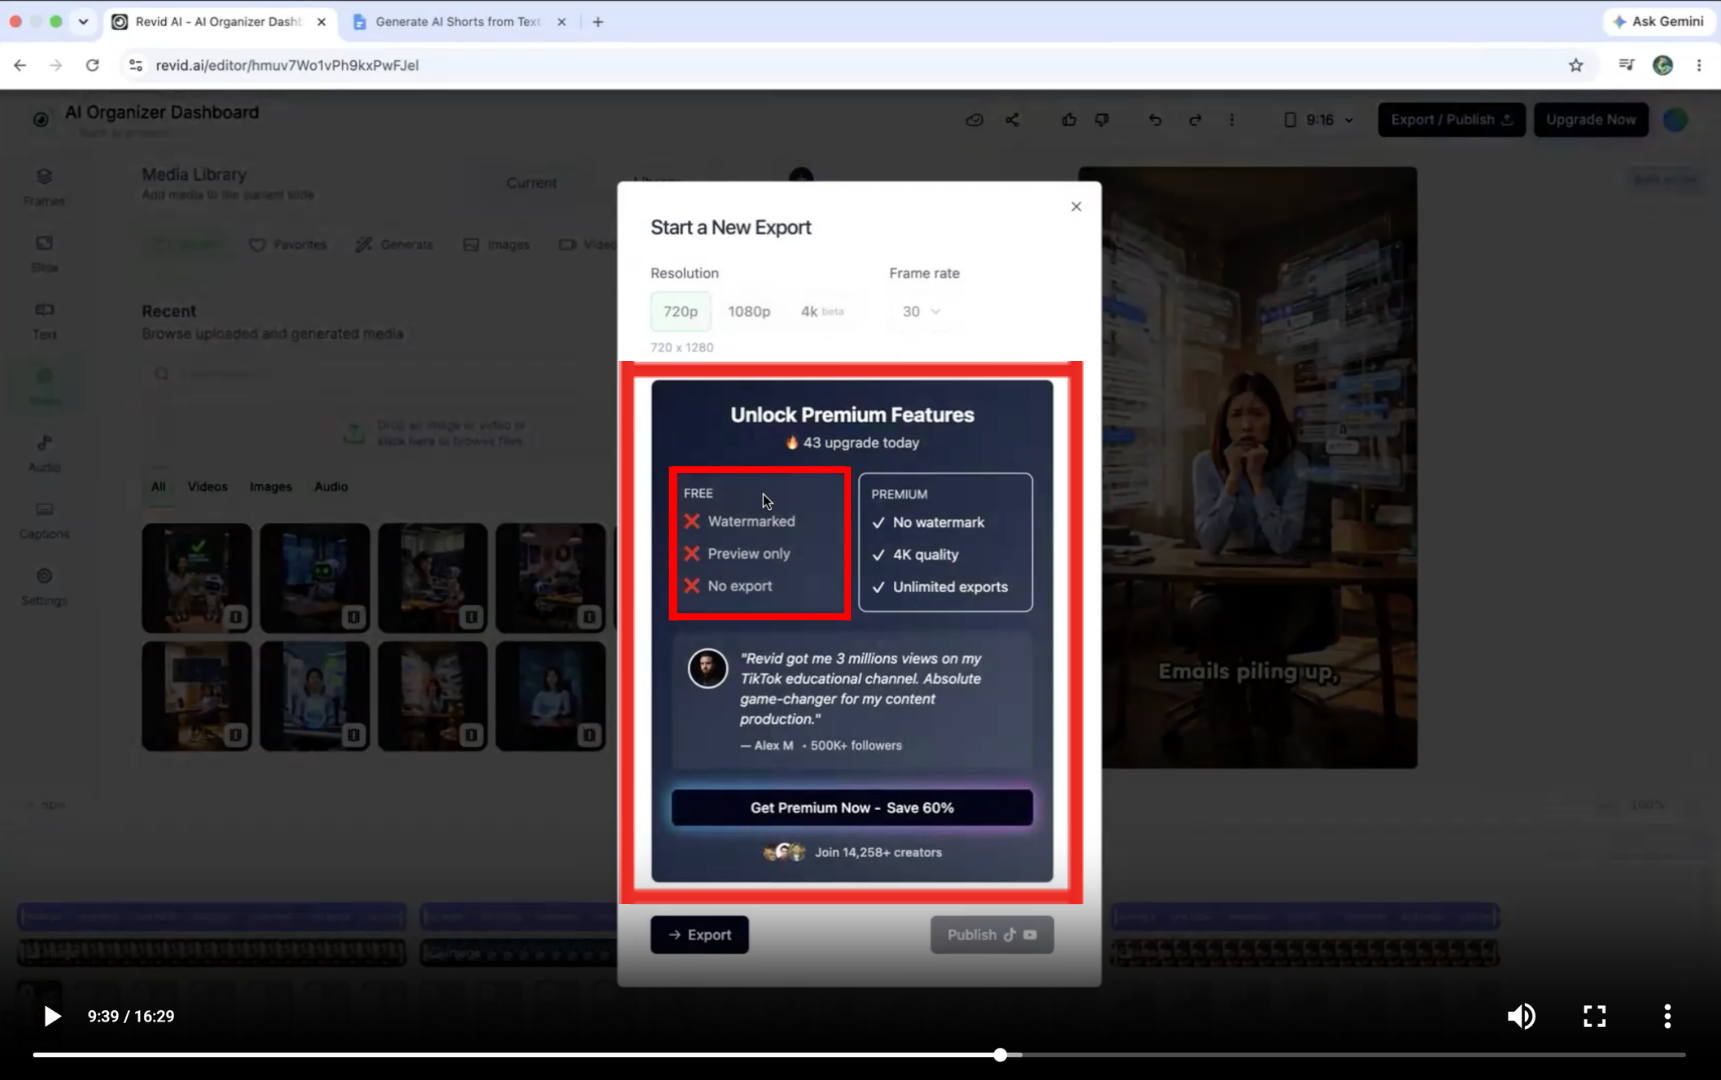The height and width of the screenshot is (1080, 1721).
Task: Select the Favorites filter in Media Library
Action: 288,244
